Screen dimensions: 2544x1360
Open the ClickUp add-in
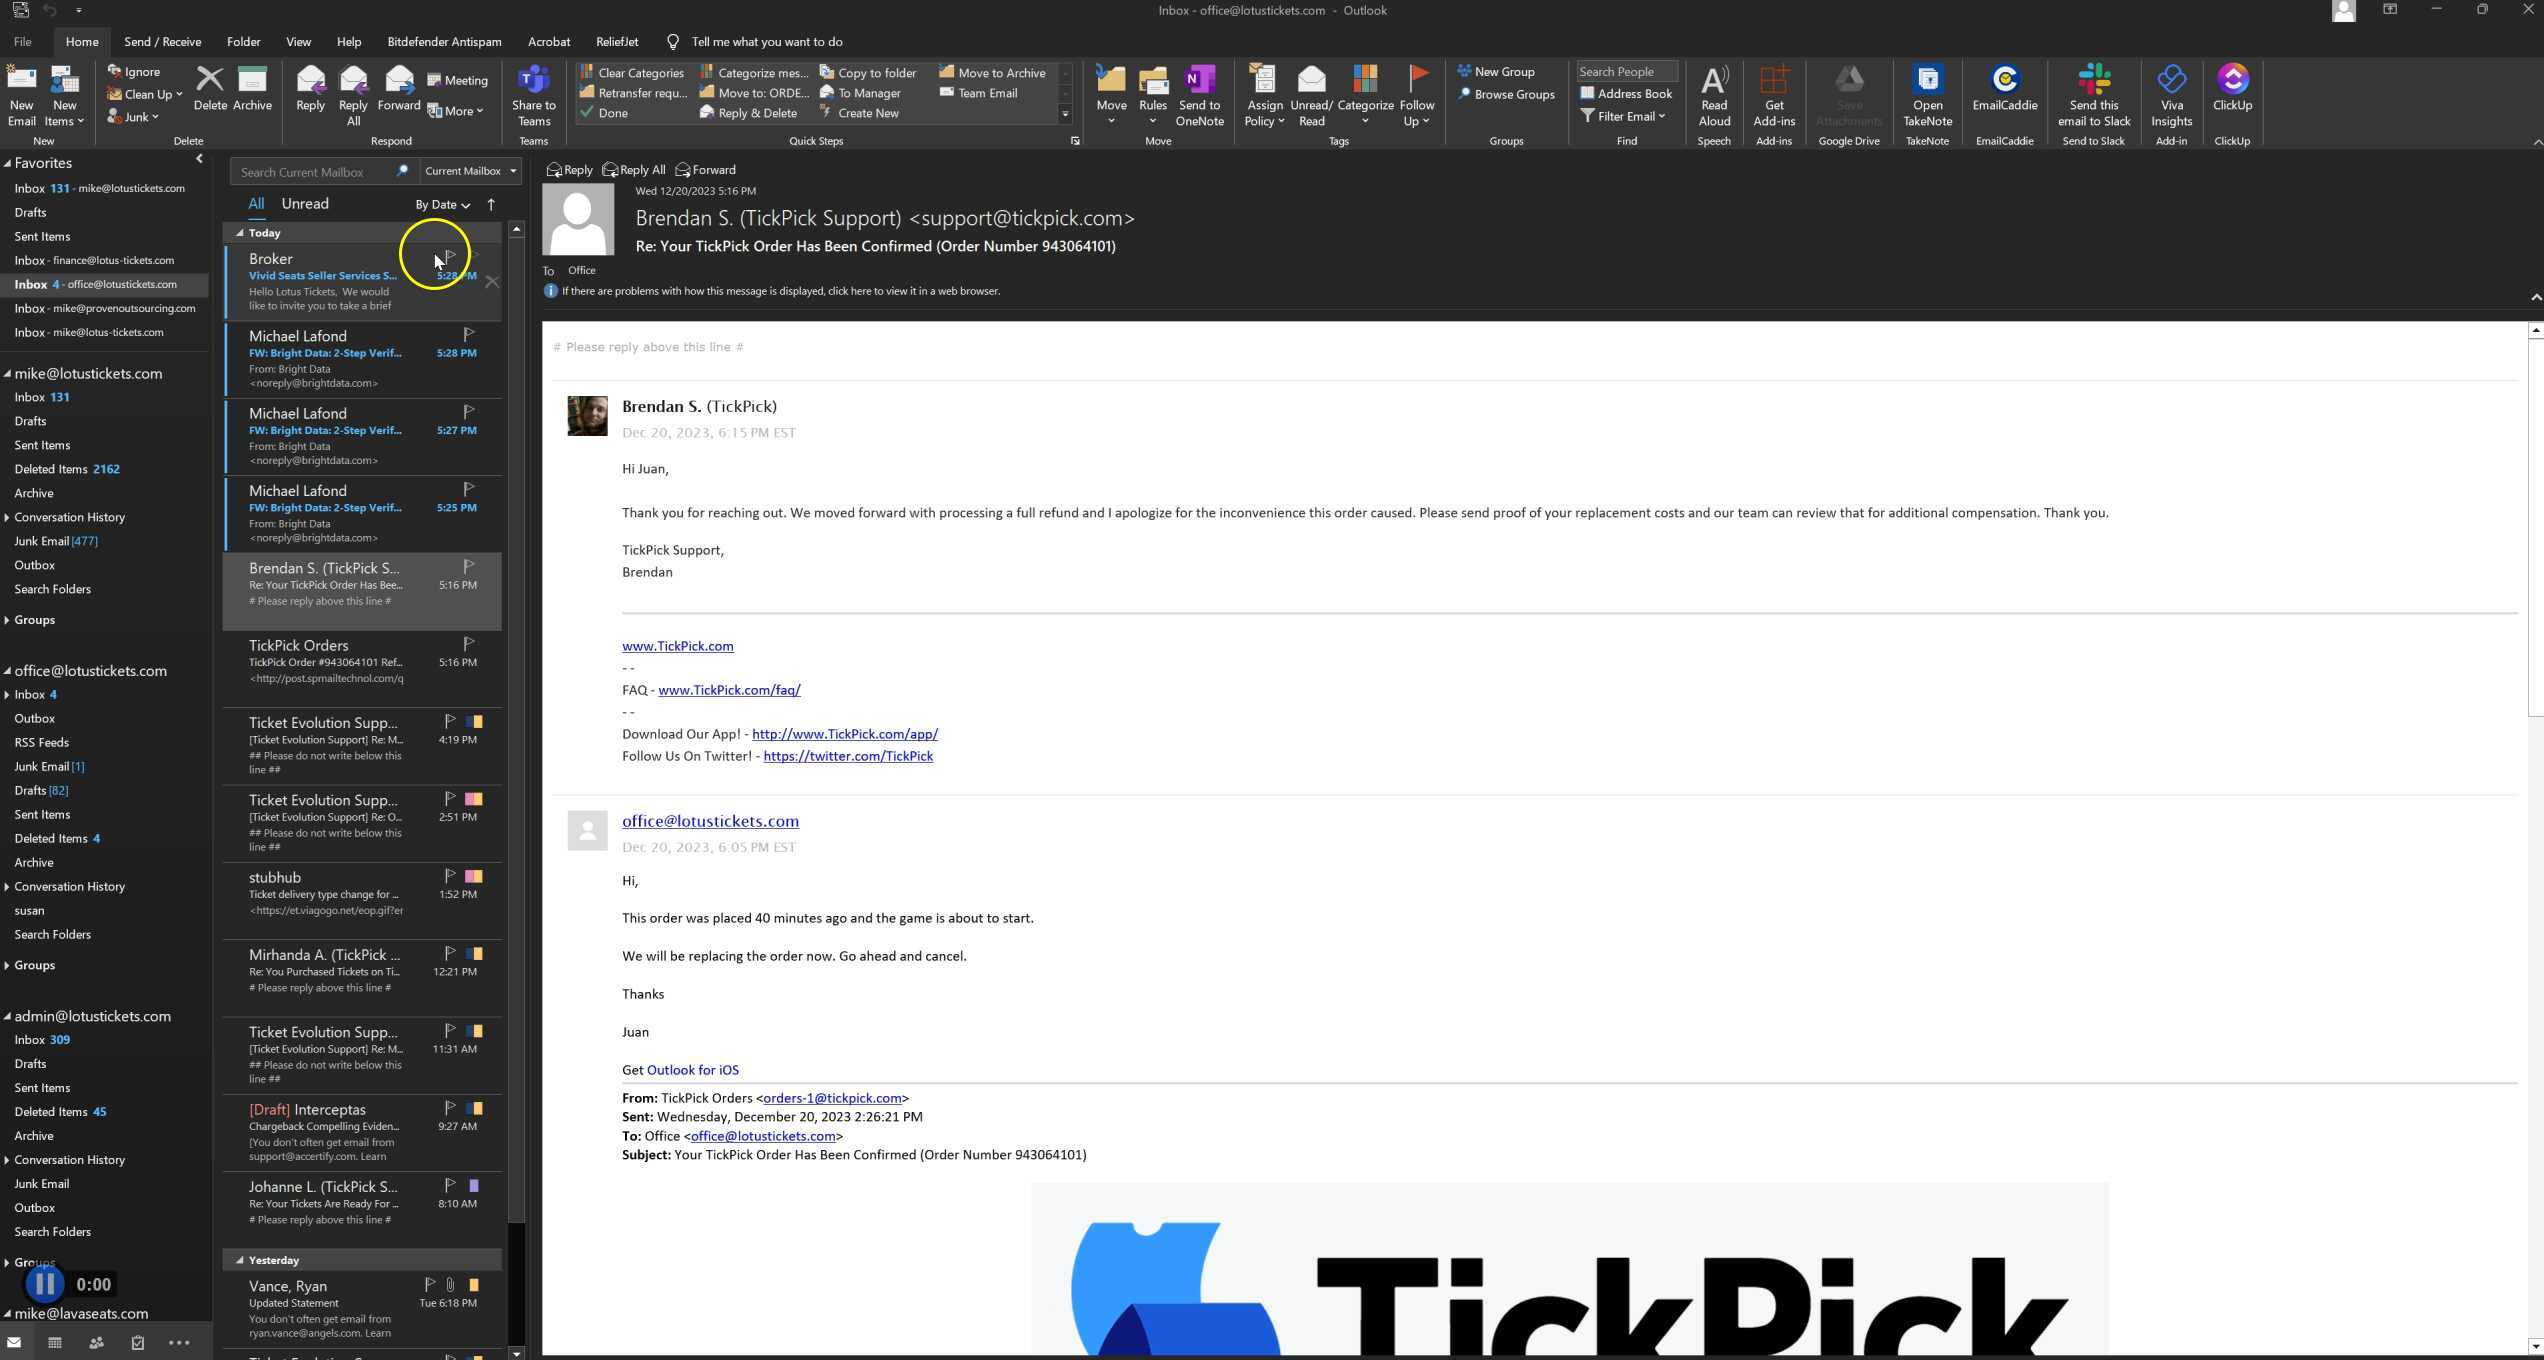coord(2233,95)
